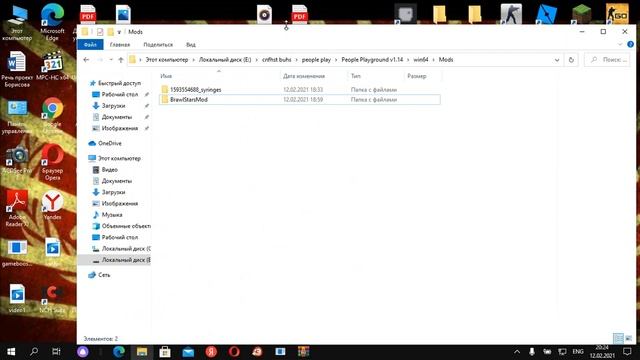
Task: Go up one folder level arrow
Action: pyautogui.click(x=121, y=60)
